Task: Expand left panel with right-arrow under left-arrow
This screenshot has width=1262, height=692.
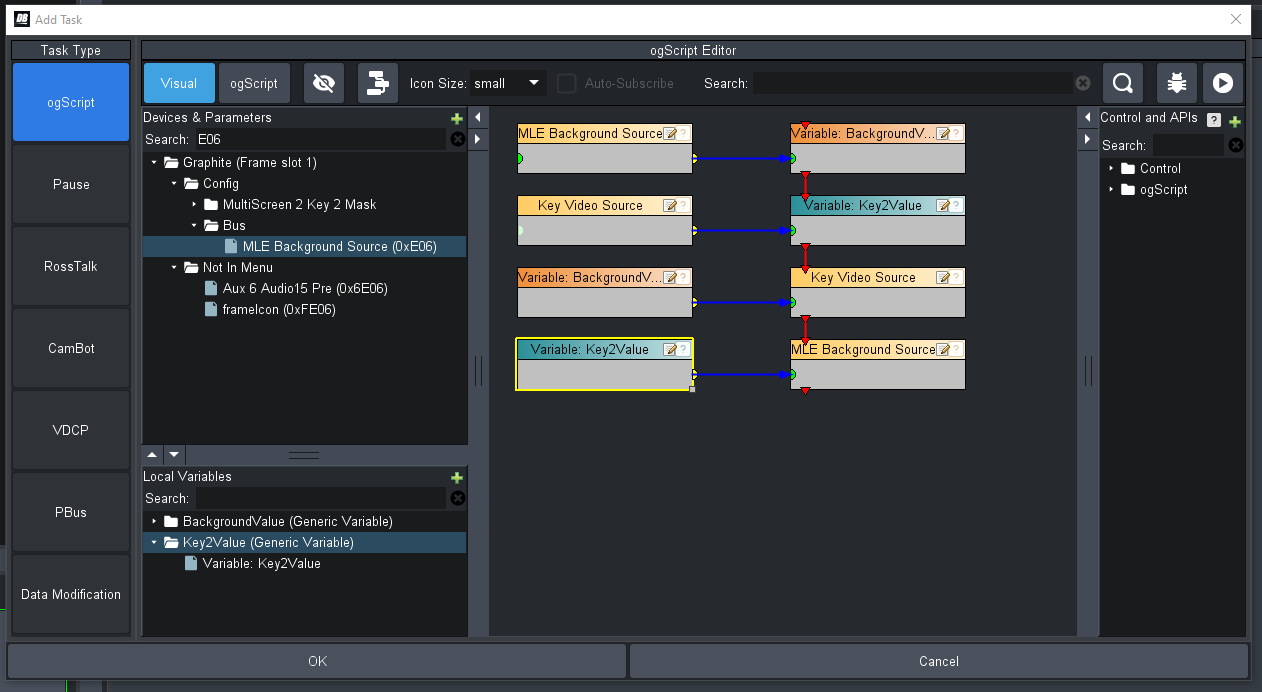Action: click(x=478, y=140)
